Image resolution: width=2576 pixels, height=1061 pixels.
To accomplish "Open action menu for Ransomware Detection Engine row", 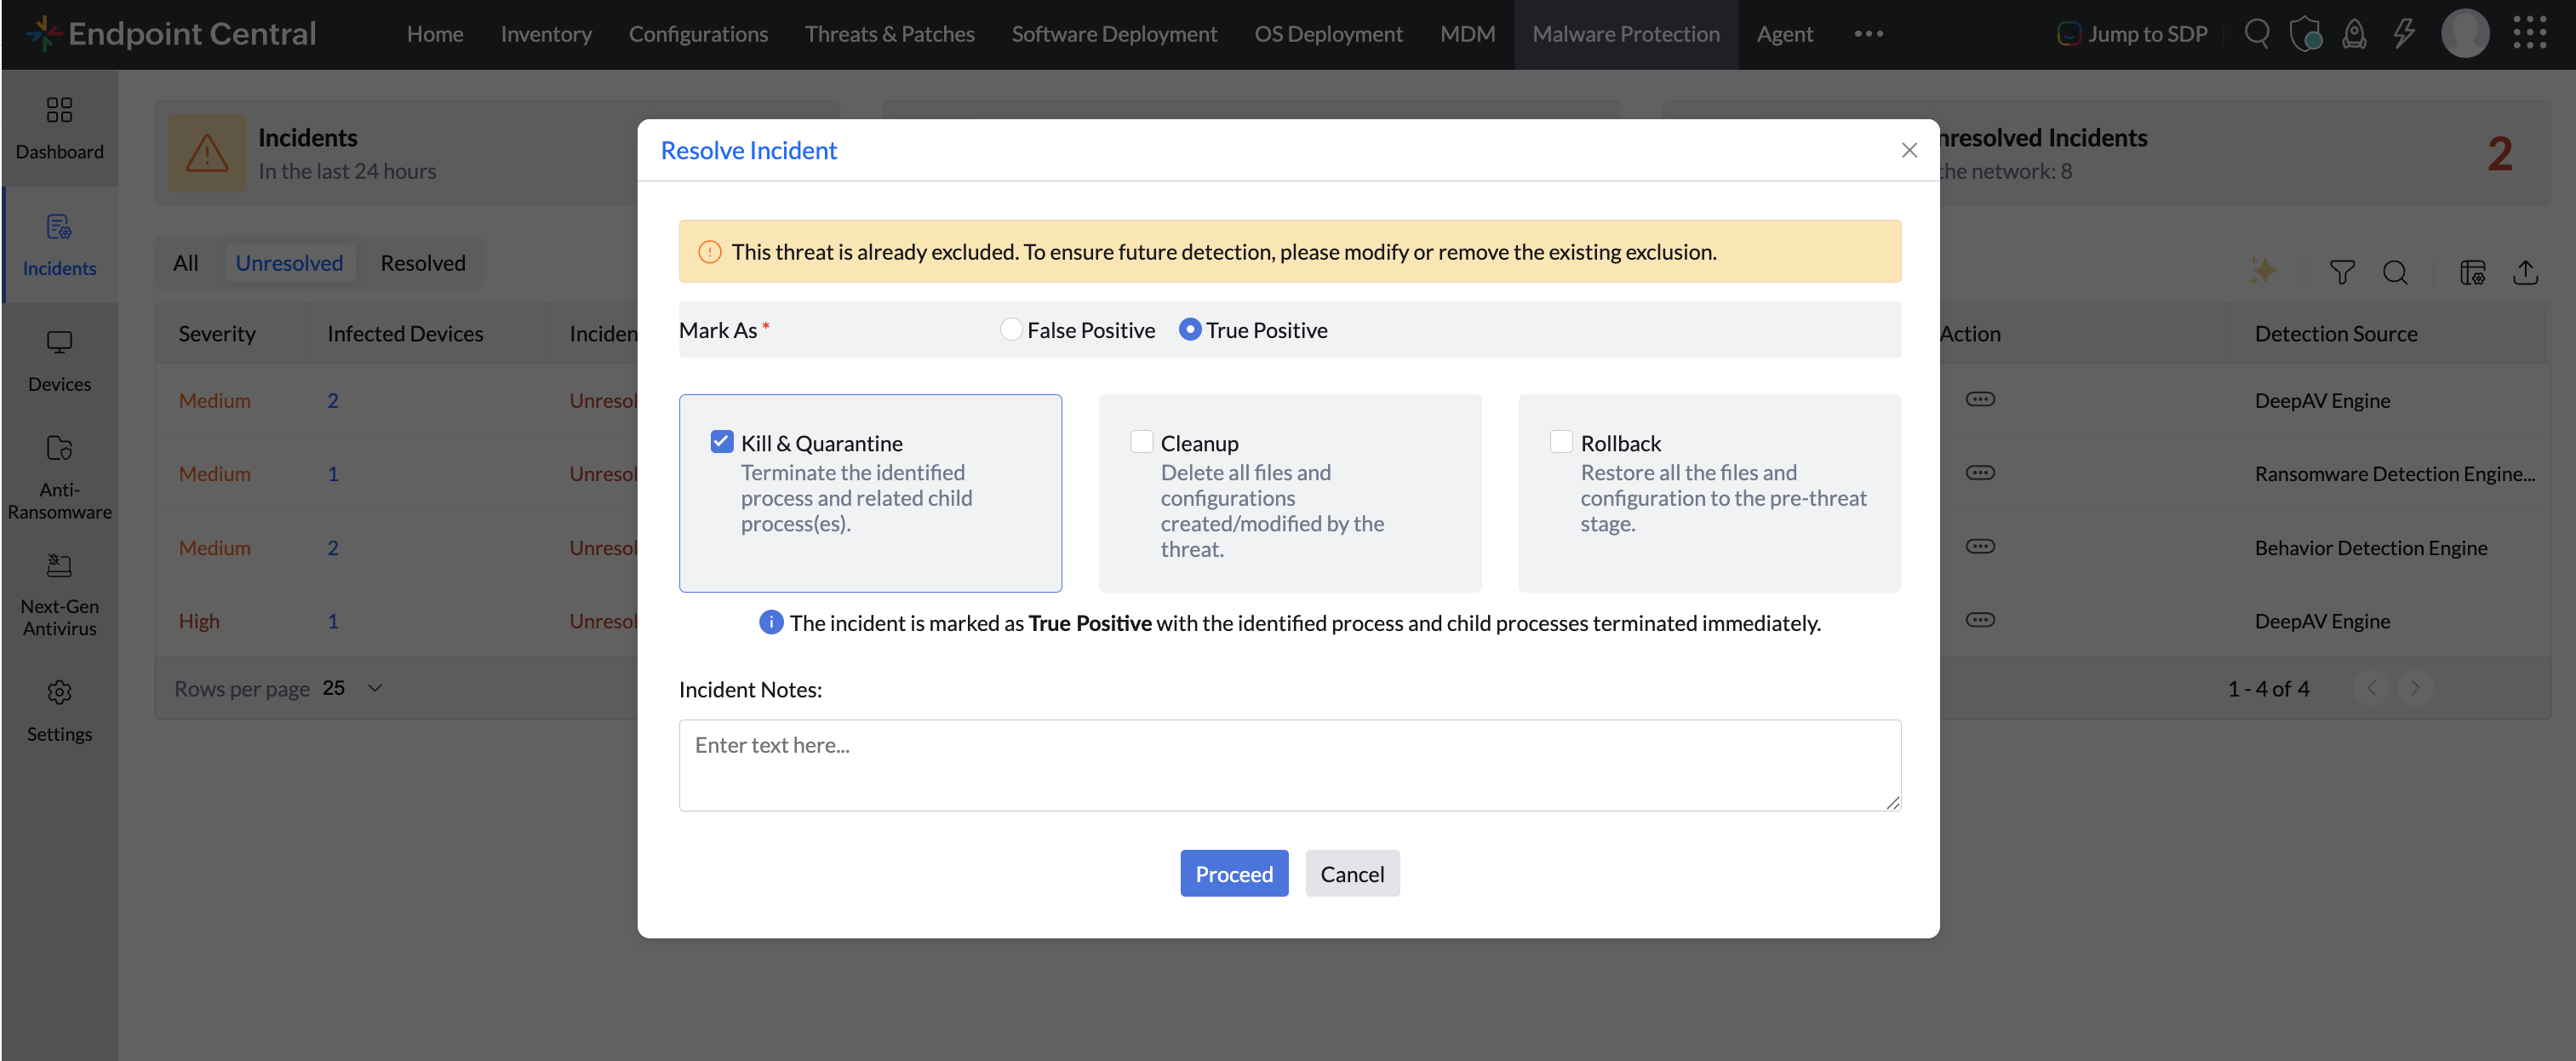I will (x=1980, y=473).
